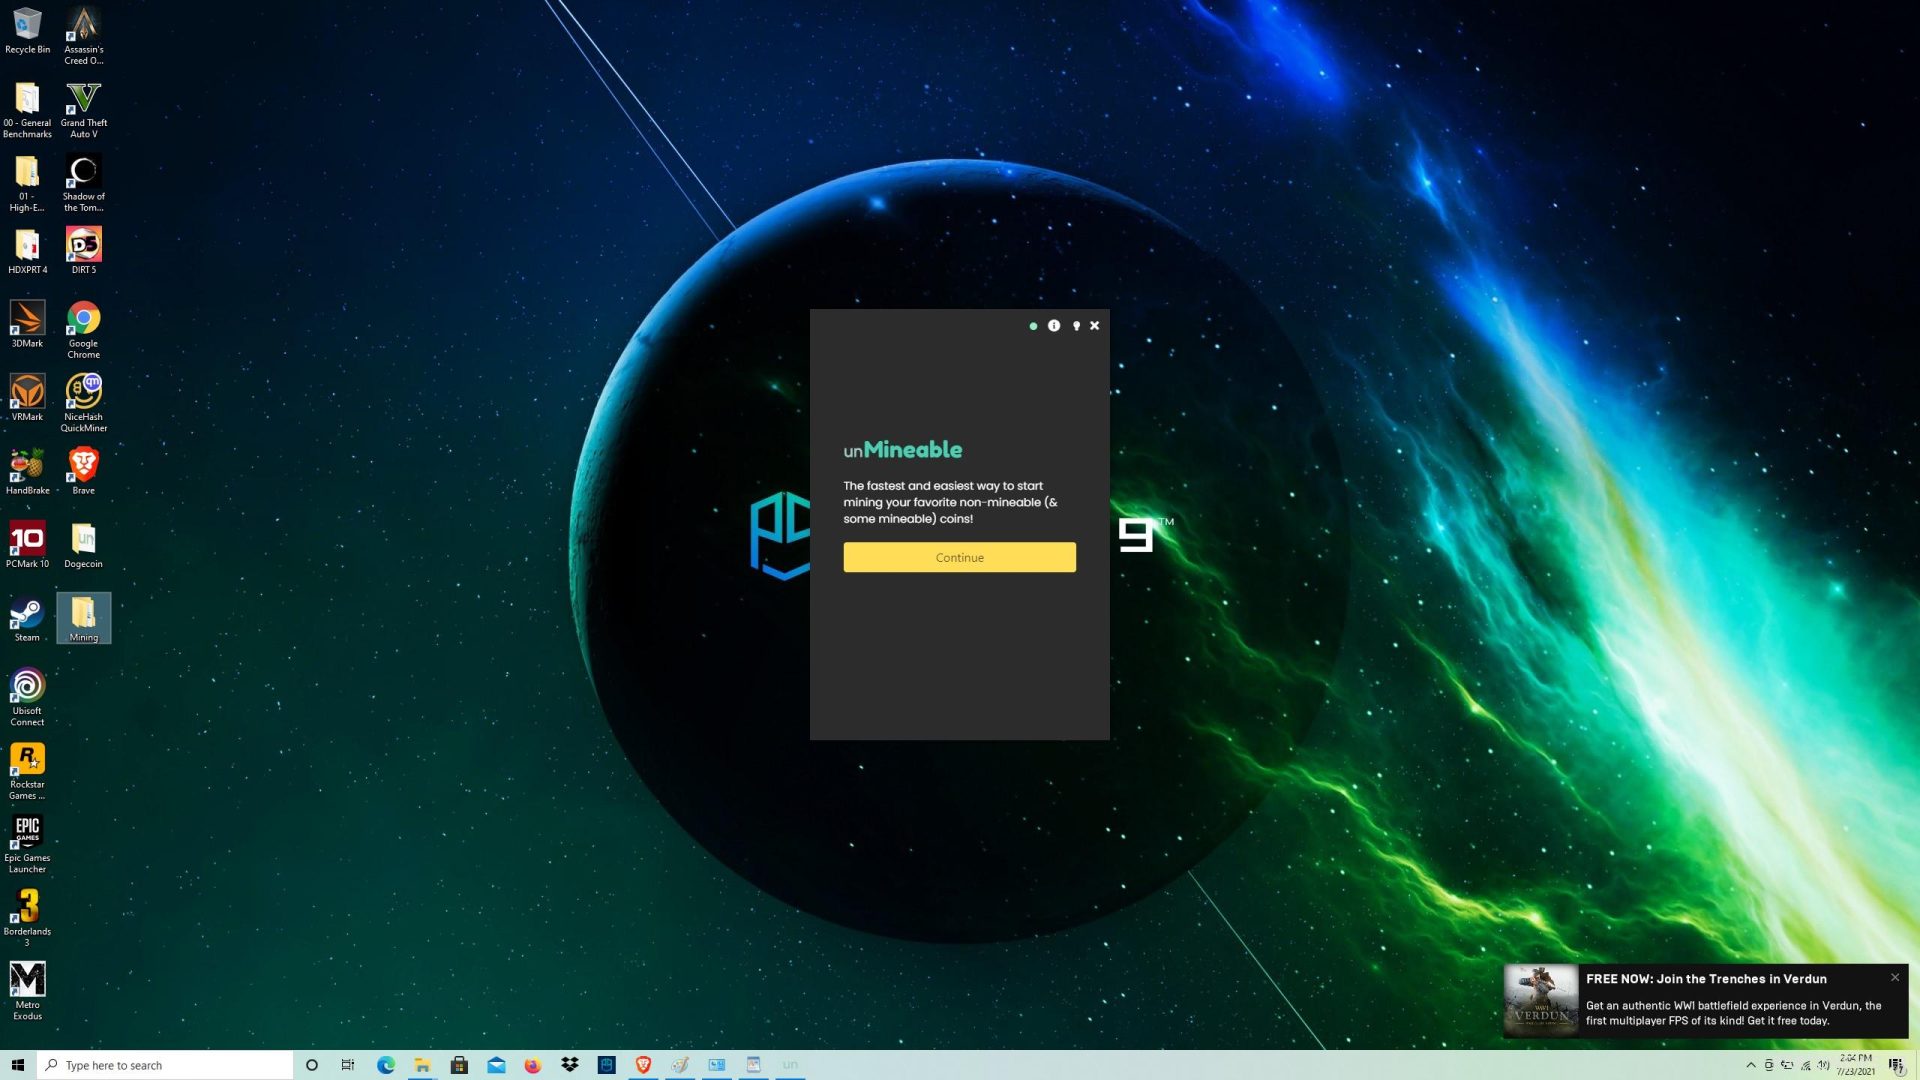Select the 3DMark desktop shortcut
The height and width of the screenshot is (1080, 1920).
point(27,324)
